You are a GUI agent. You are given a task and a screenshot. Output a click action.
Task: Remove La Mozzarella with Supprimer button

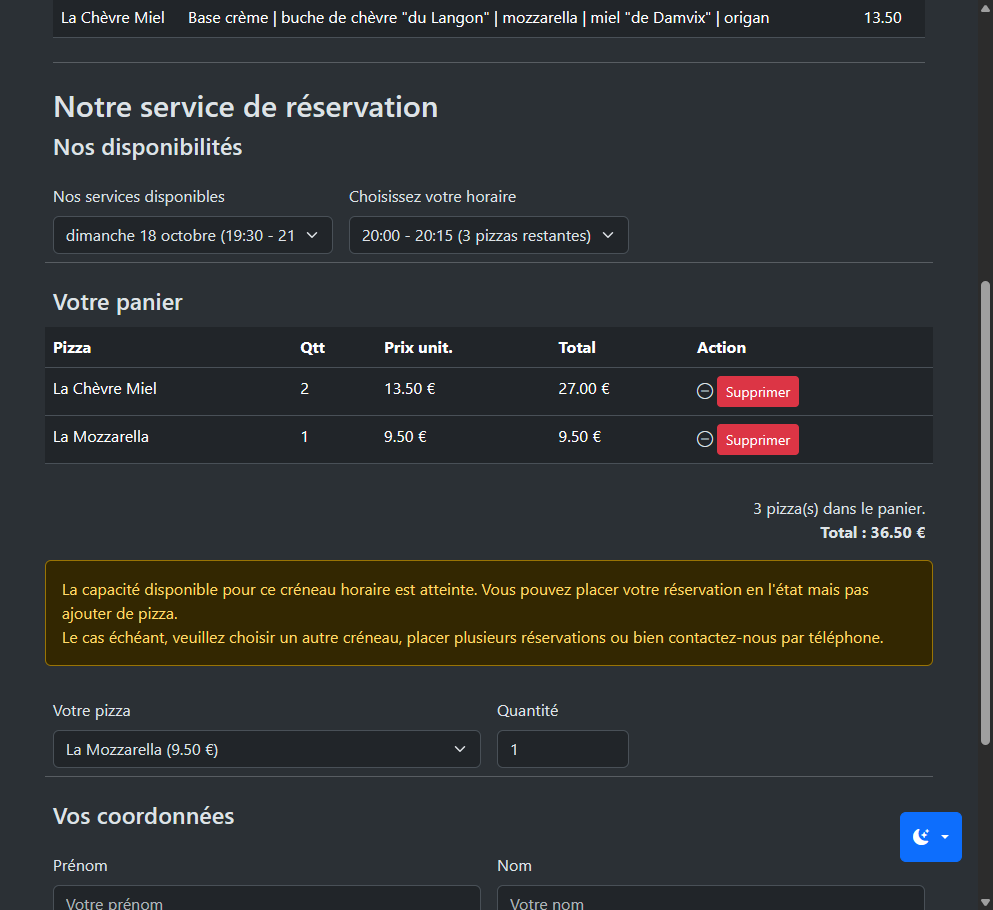pos(757,439)
